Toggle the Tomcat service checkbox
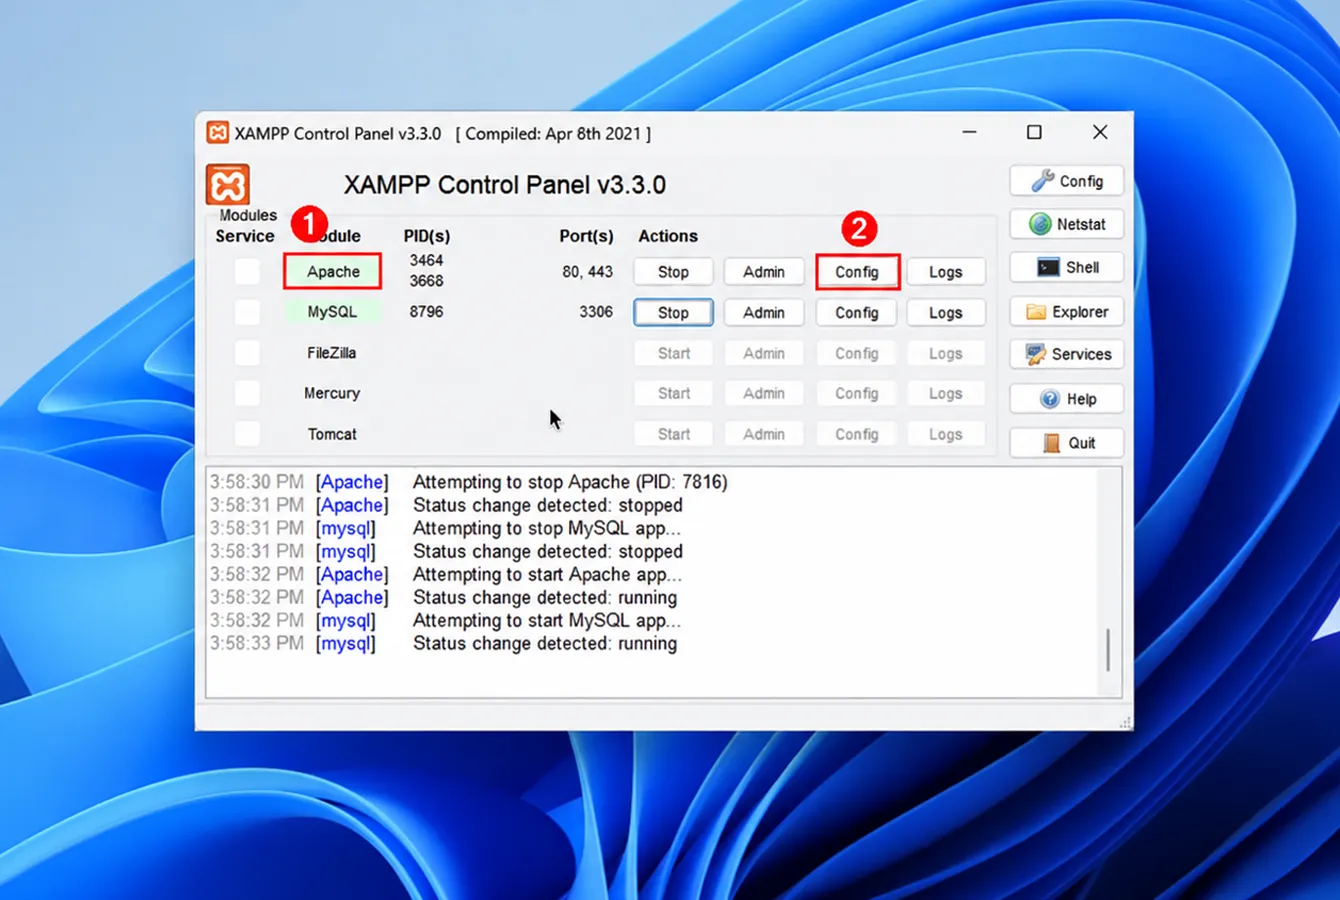1340x900 pixels. coord(247,434)
